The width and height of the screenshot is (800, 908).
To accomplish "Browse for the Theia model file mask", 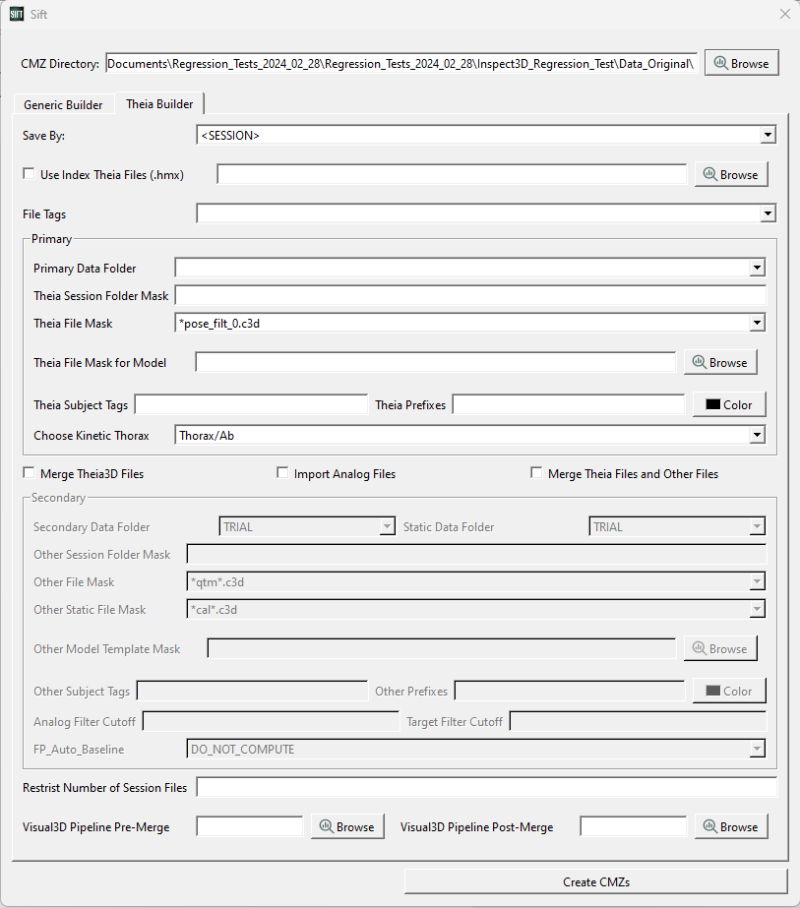I will point(720,363).
